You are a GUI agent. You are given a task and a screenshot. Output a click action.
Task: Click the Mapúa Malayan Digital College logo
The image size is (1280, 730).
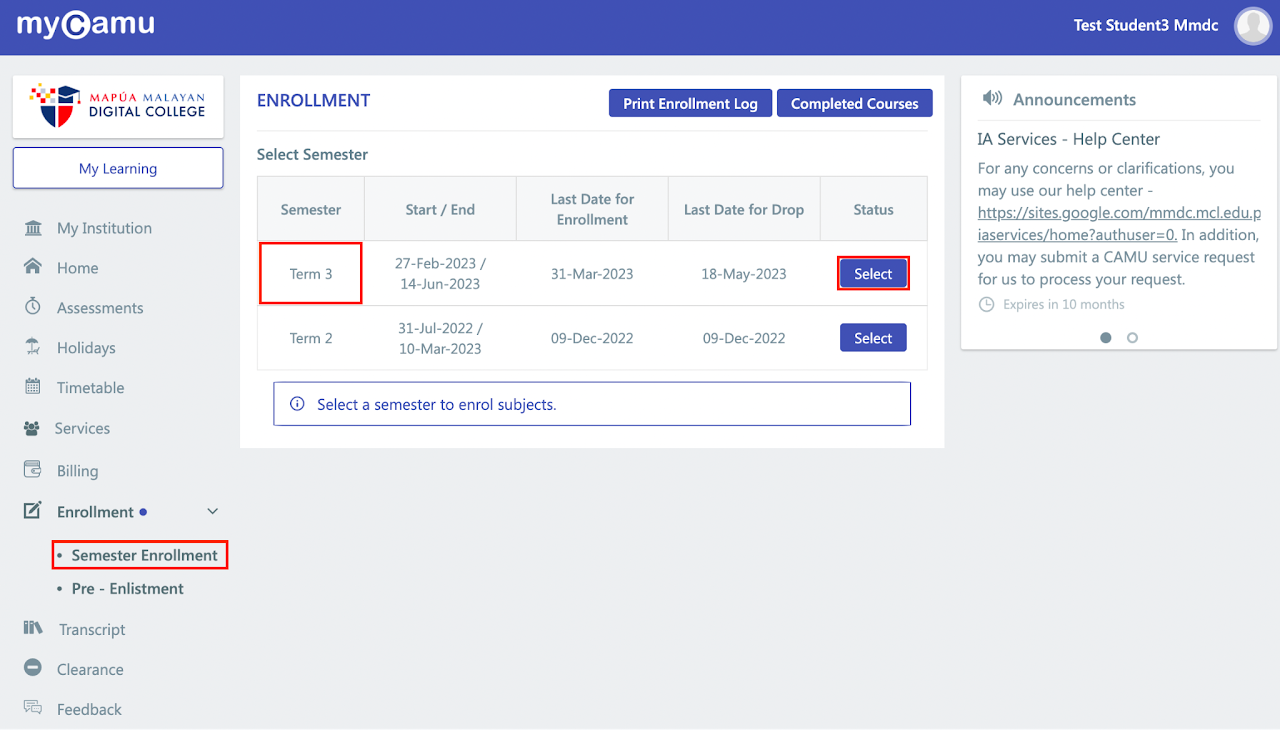pos(118,106)
